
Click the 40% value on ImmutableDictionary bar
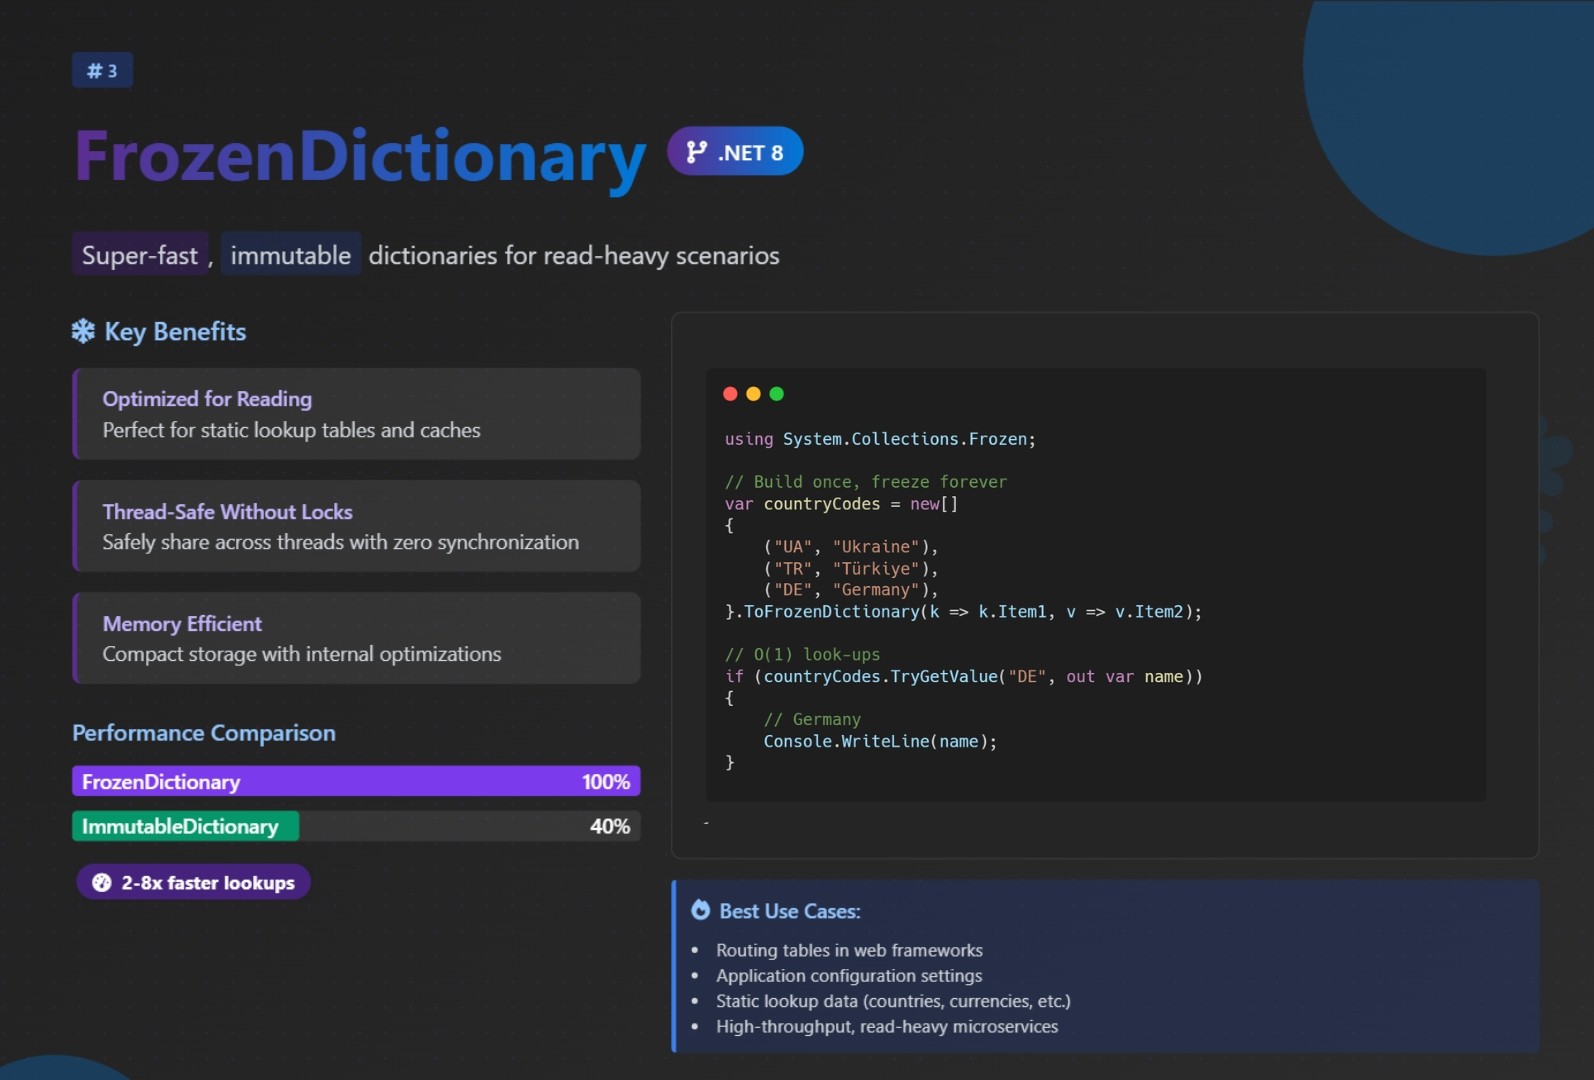click(x=610, y=826)
